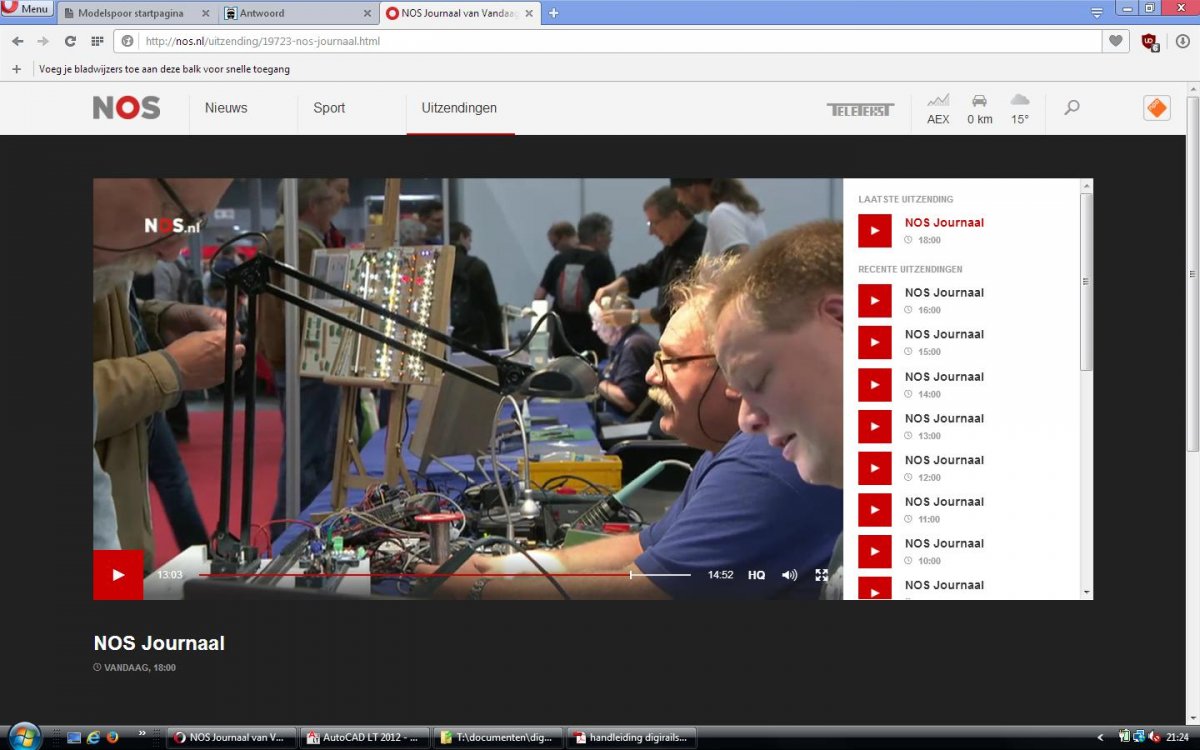The image size is (1200, 750).
Task: Launch Firefox from quick launch
Action: pyautogui.click(x=113, y=738)
